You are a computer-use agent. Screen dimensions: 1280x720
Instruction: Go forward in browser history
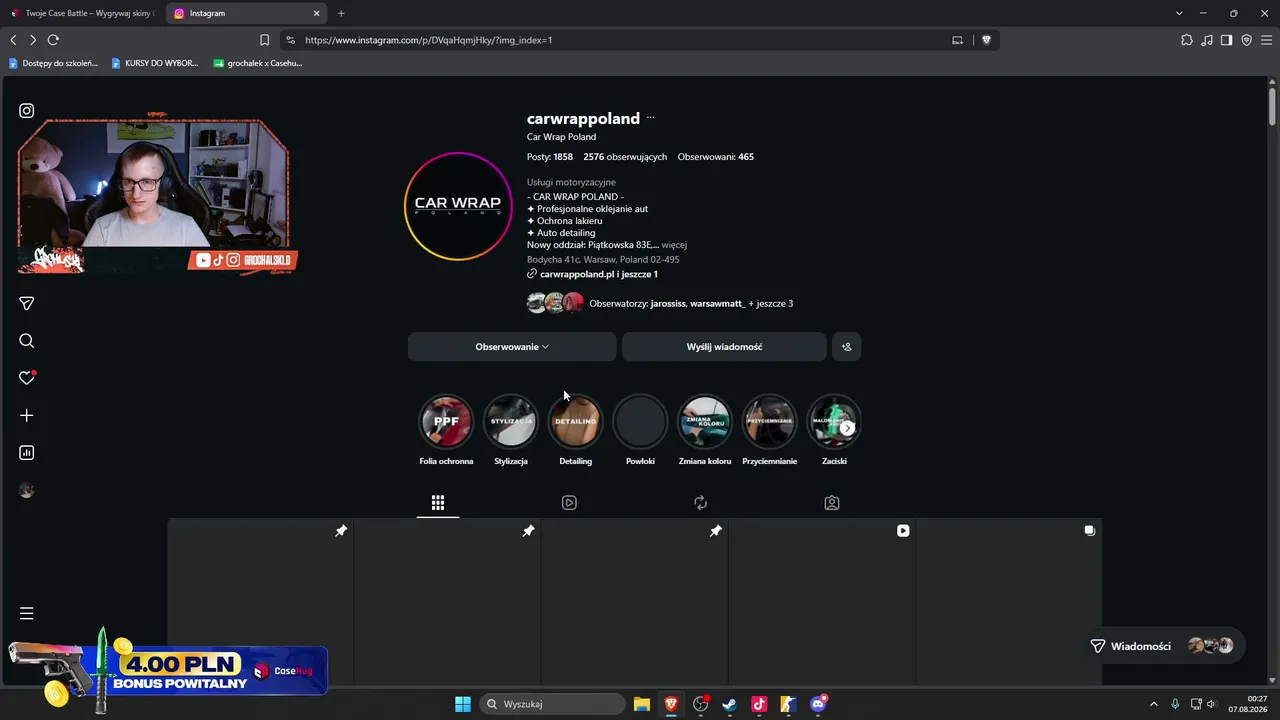[33, 40]
